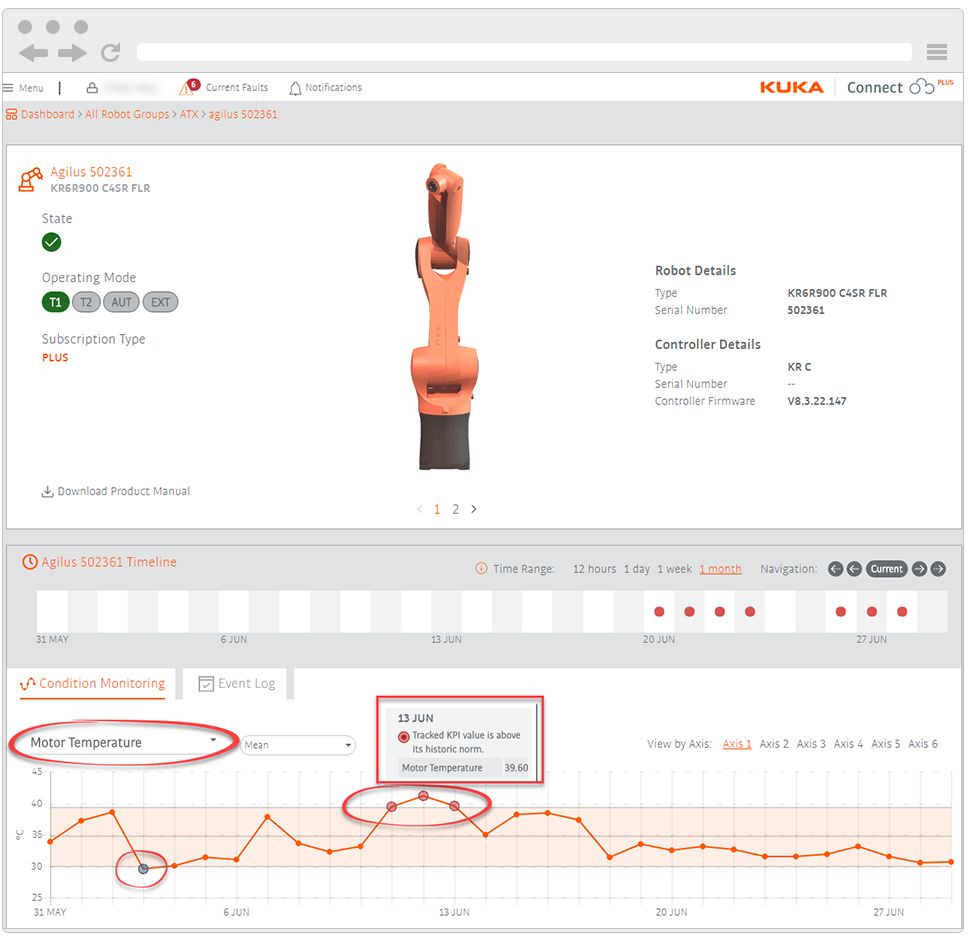This screenshot has width=978, height=944.
Task: Switch to the Event Log tab
Action: click(237, 684)
